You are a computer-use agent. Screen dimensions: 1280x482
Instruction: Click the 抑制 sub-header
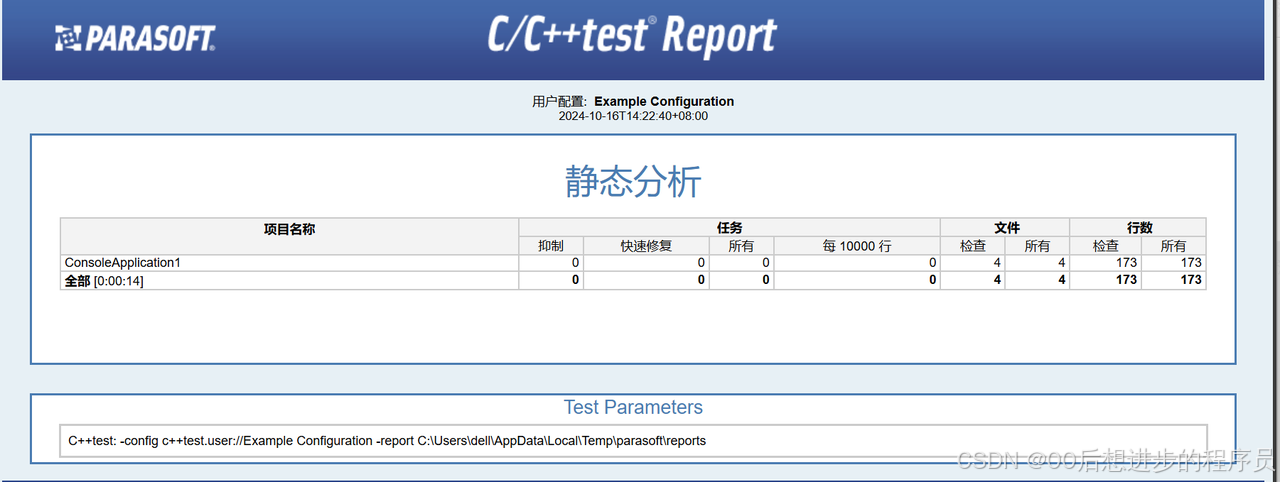[x=551, y=246]
